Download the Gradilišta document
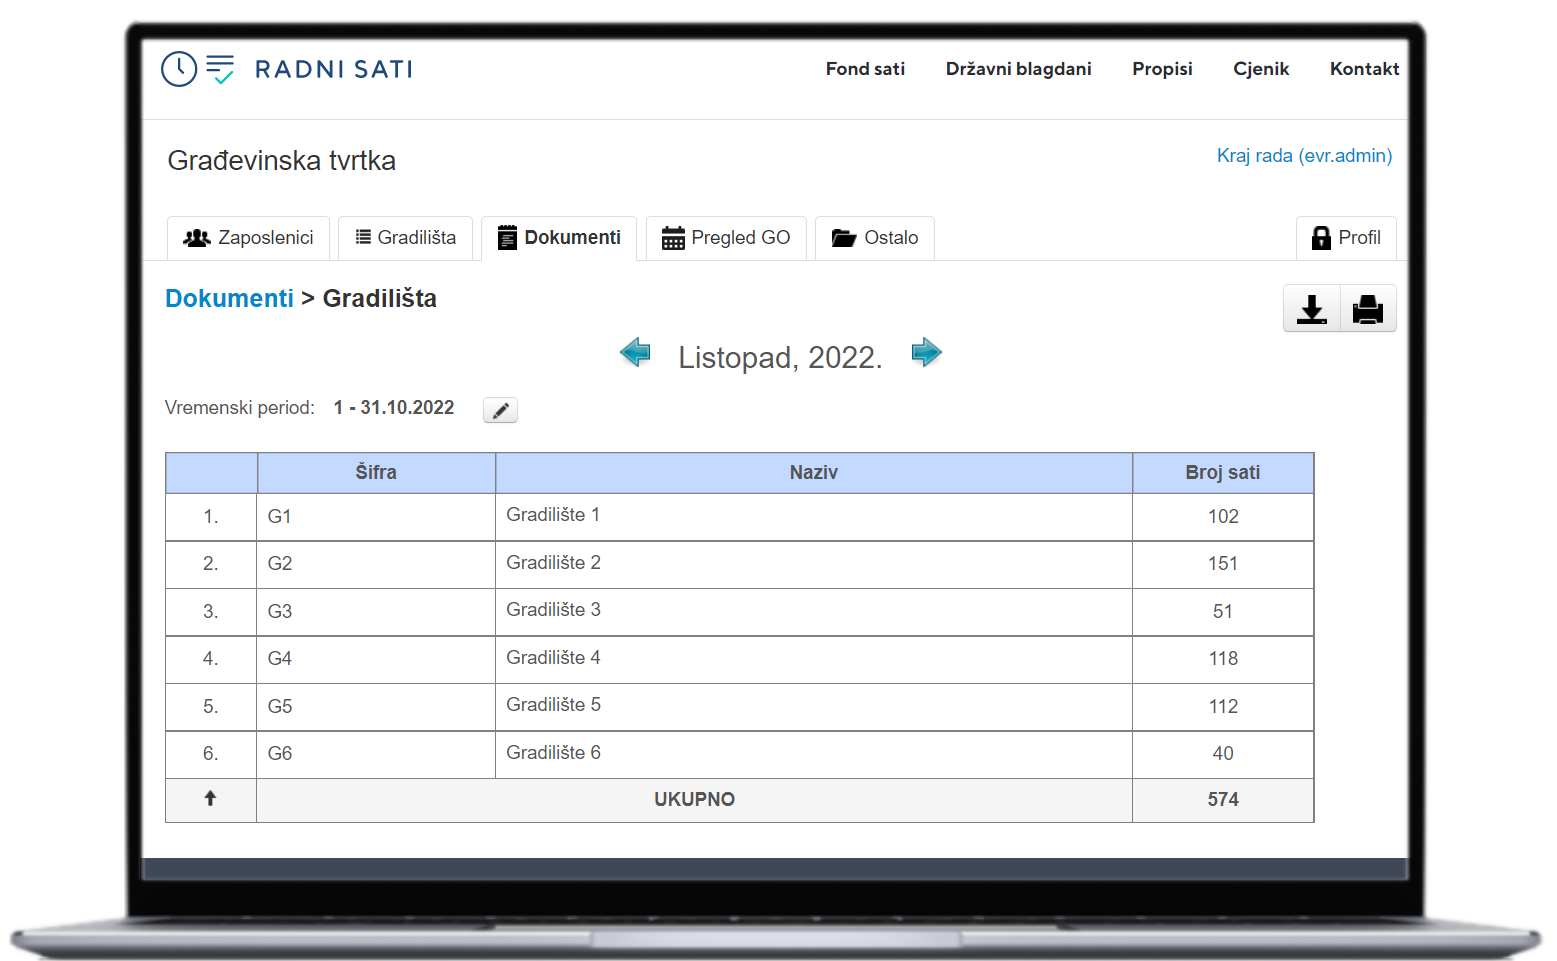 tap(1311, 309)
